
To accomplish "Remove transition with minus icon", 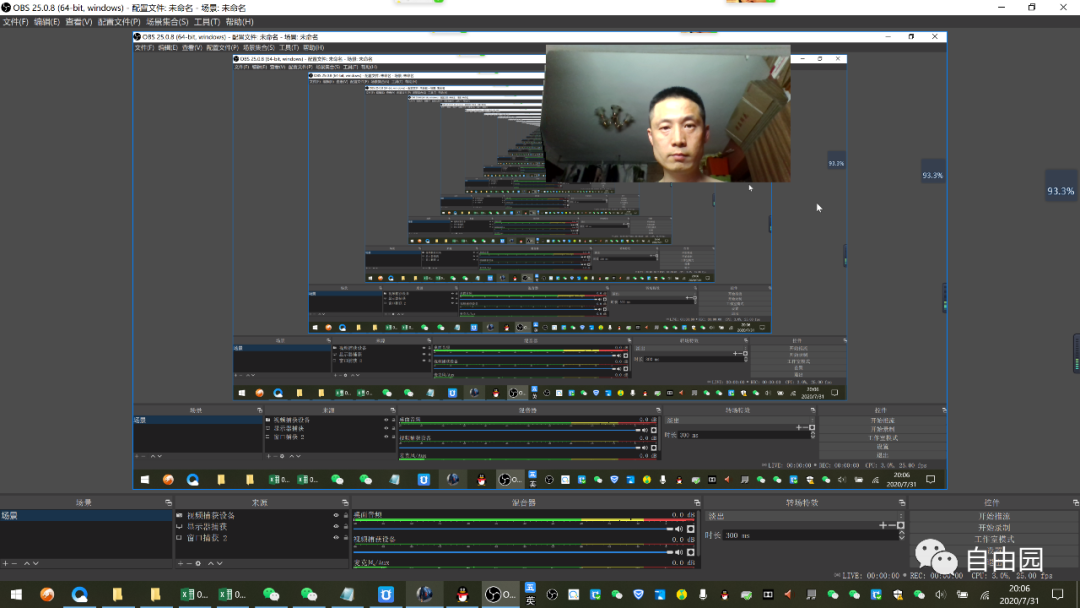I will 891,525.
